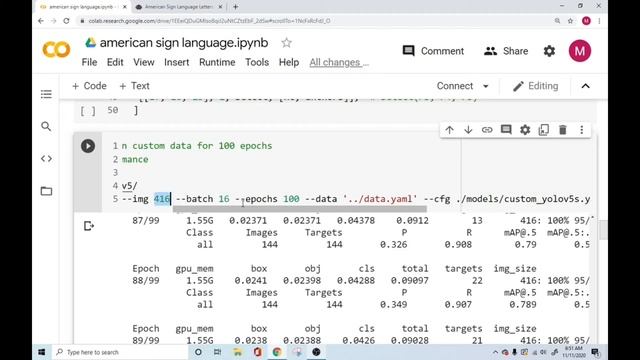Open Windows notification center
The height and width of the screenshot is (360, 640).
click(595, 352)
